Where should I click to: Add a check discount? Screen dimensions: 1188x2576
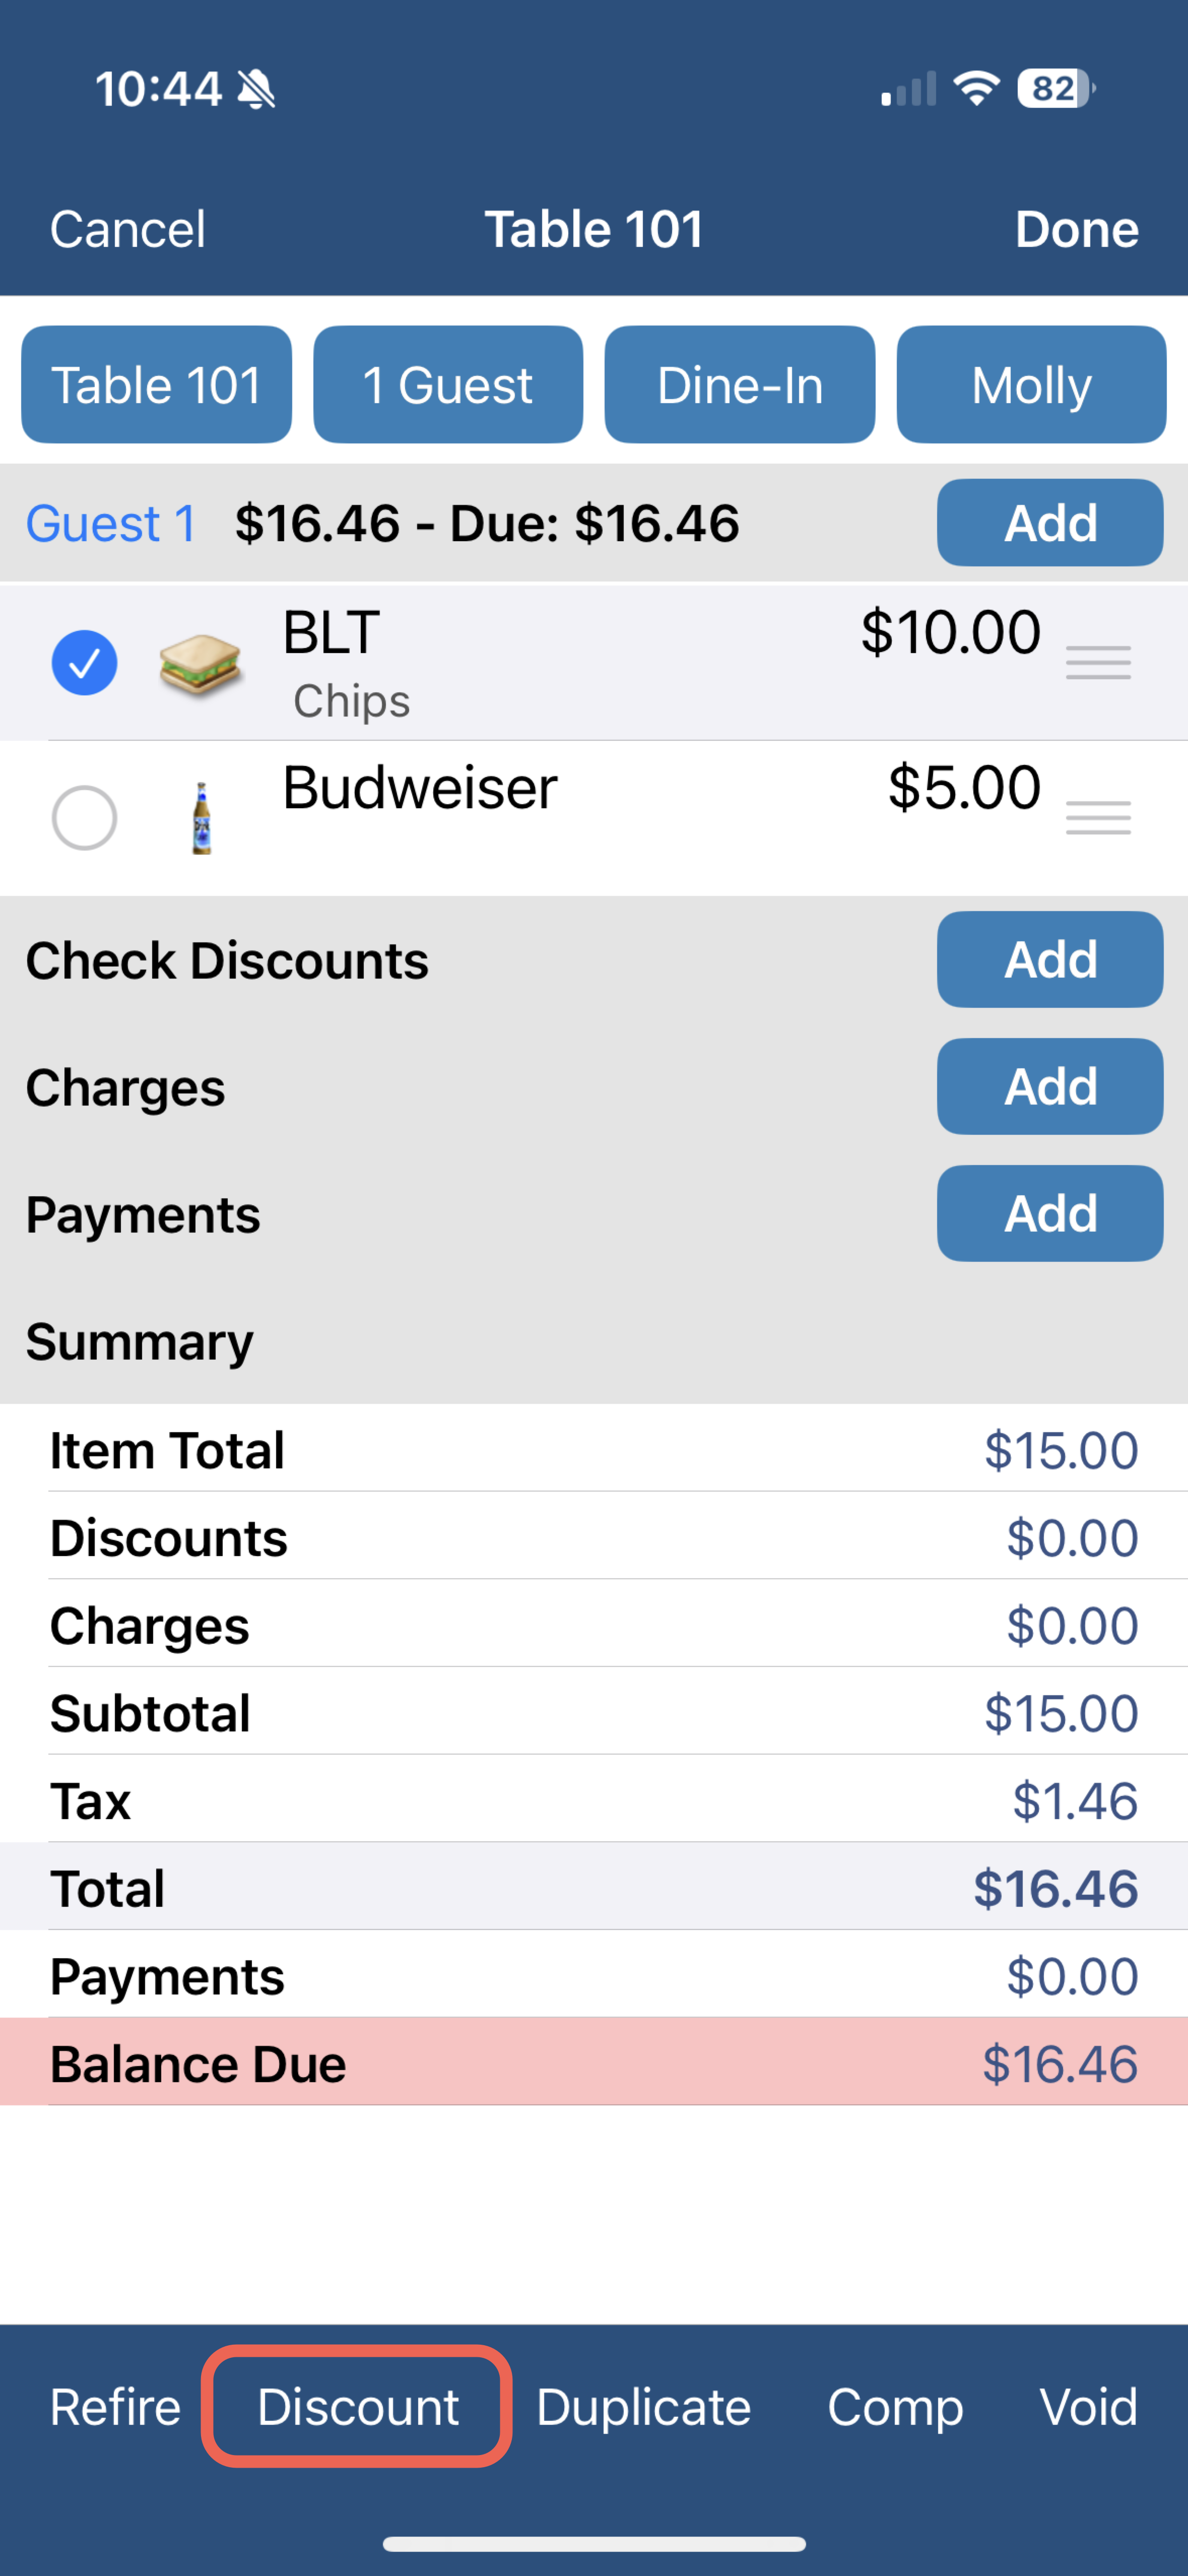[x=1050, y=960]
